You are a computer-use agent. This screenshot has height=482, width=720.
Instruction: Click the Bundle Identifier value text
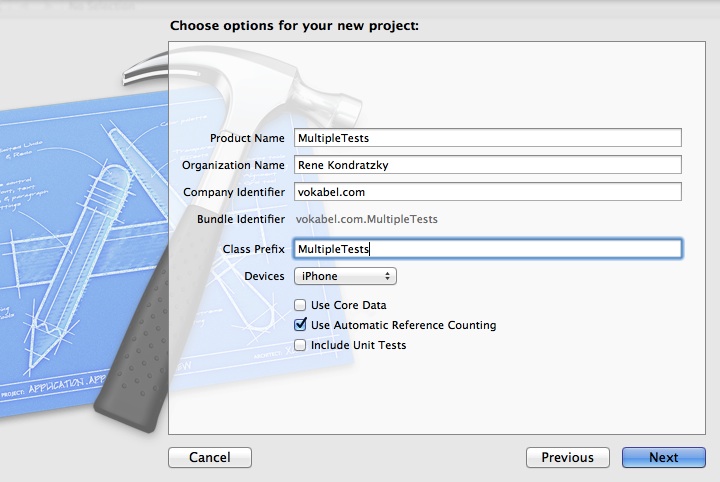(x=366, y=219)
